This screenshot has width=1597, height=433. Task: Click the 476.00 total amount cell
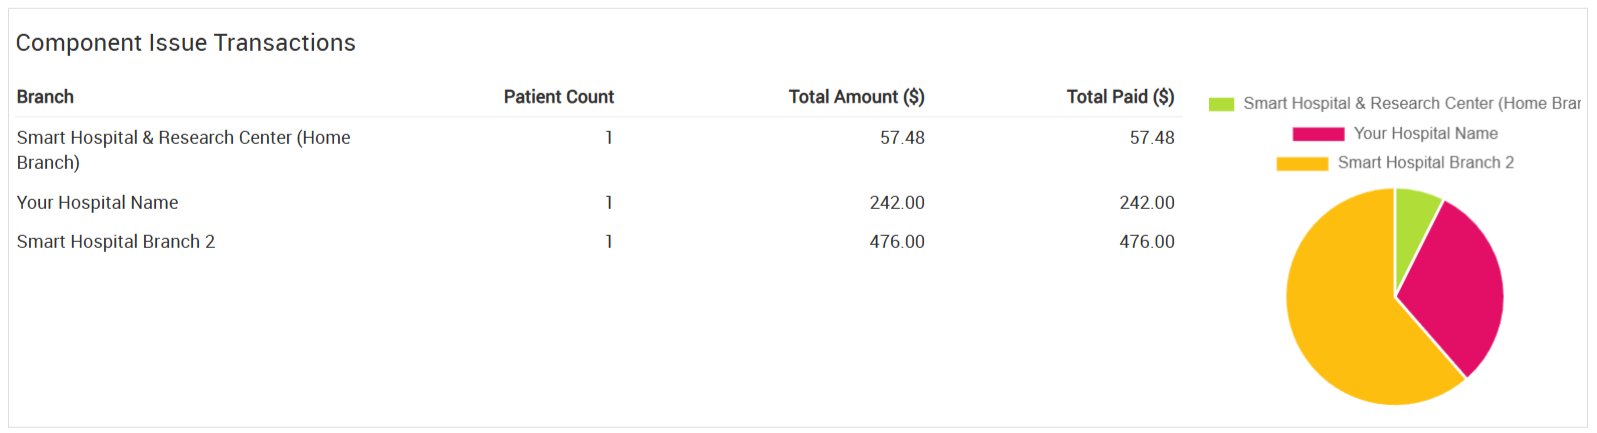[x=896, y=242]
